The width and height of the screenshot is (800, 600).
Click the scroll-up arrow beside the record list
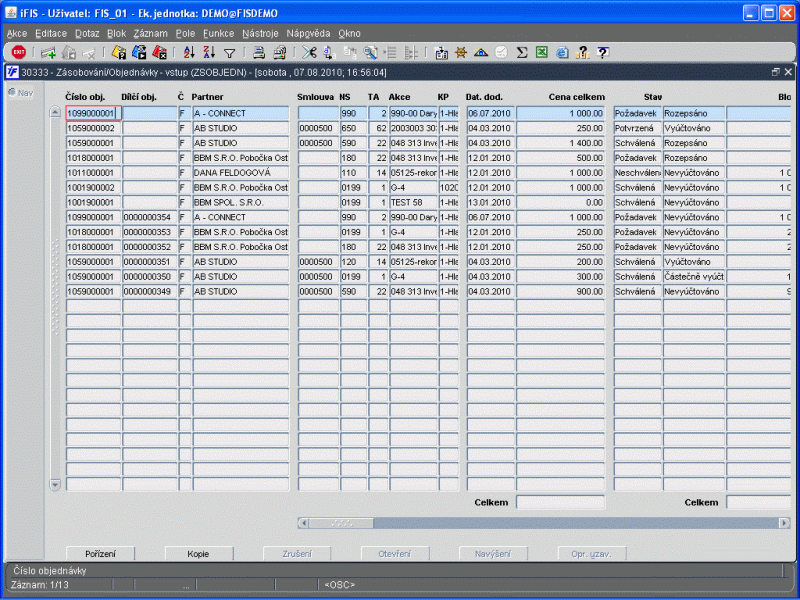tap(55, 112)
